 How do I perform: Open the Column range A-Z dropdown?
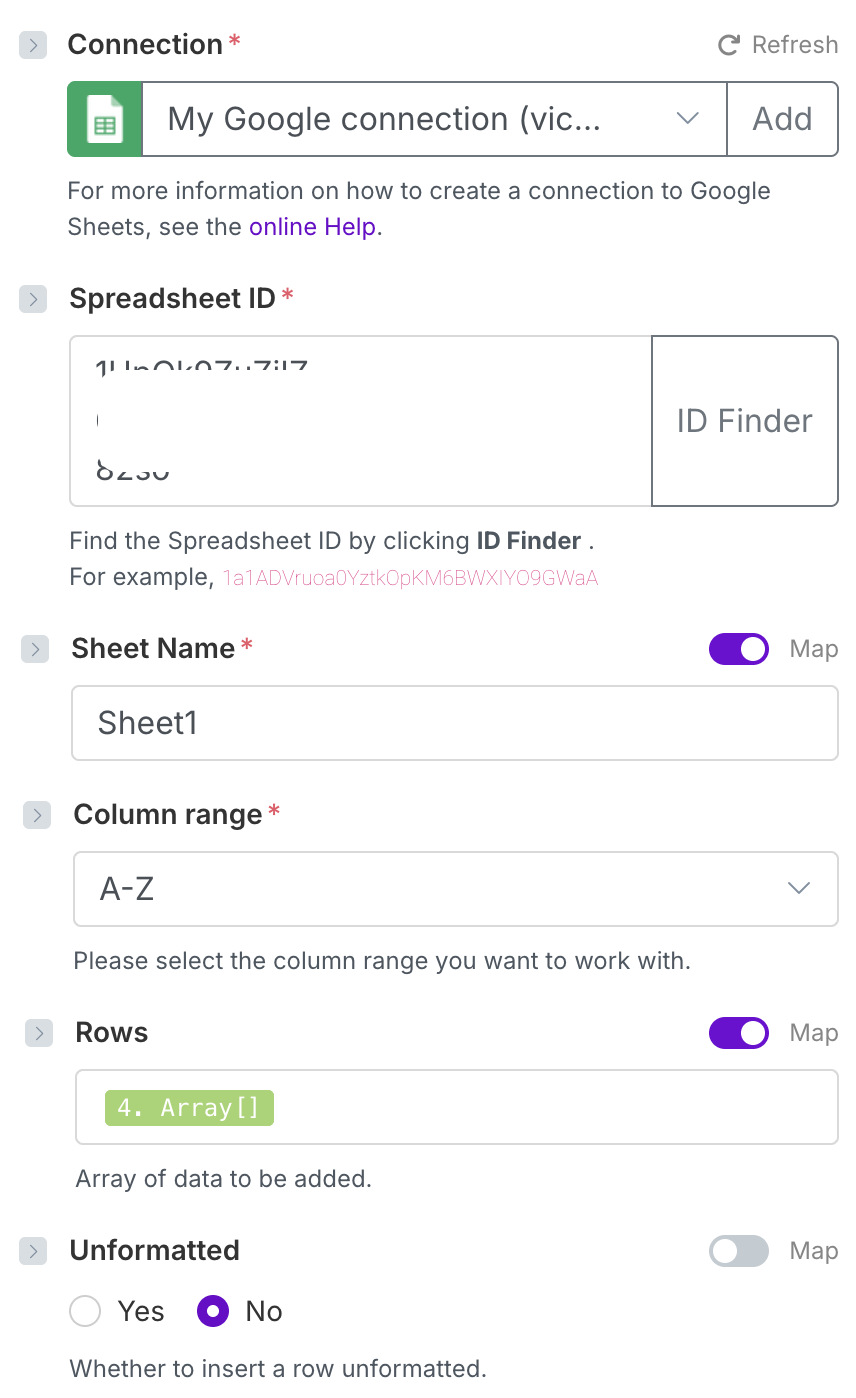[455, 889]
